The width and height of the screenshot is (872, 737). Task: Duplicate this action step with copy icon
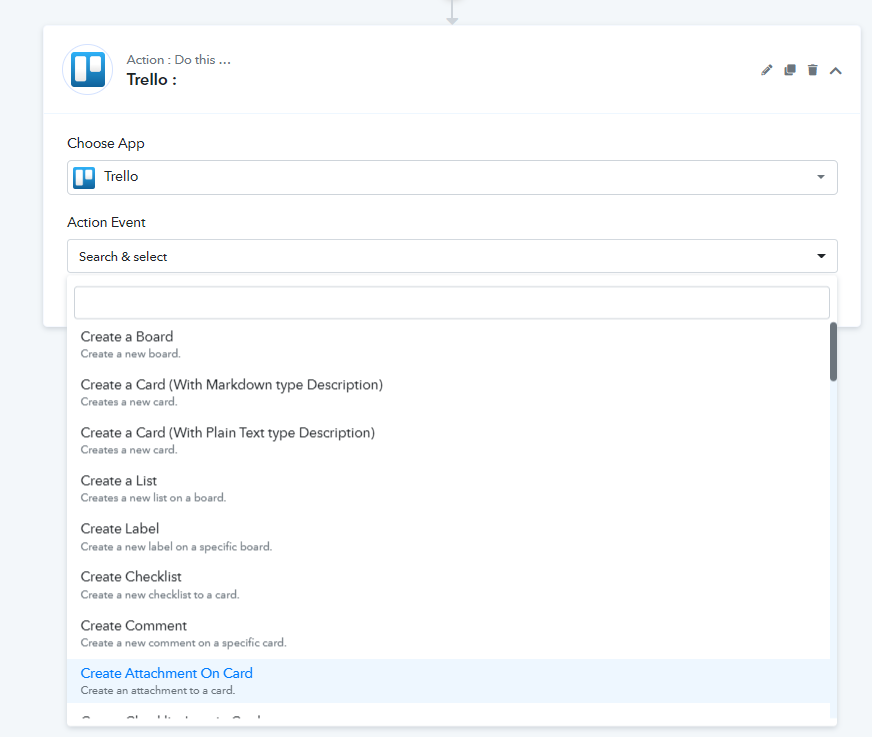[790, 70]
